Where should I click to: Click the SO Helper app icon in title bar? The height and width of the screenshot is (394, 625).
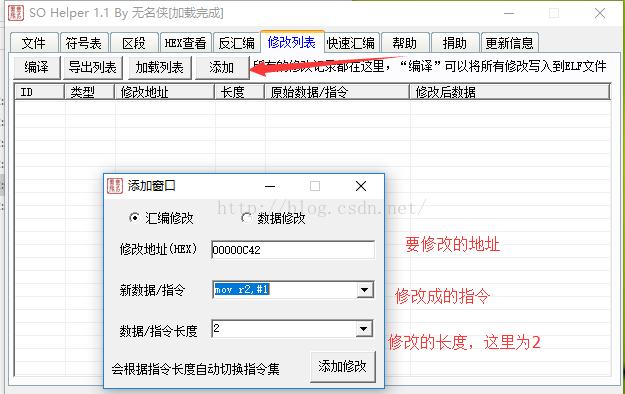point(16,13)
